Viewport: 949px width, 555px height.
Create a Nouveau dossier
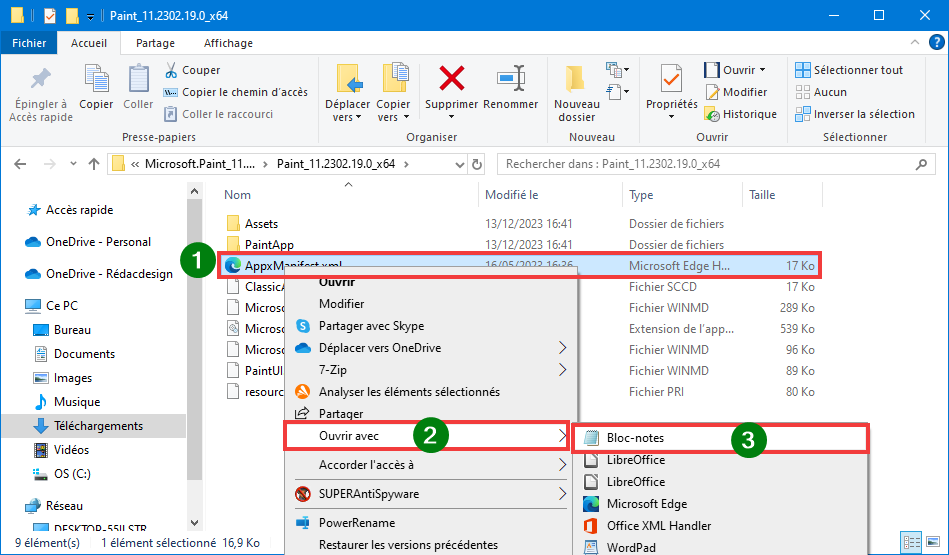point(576,93)
